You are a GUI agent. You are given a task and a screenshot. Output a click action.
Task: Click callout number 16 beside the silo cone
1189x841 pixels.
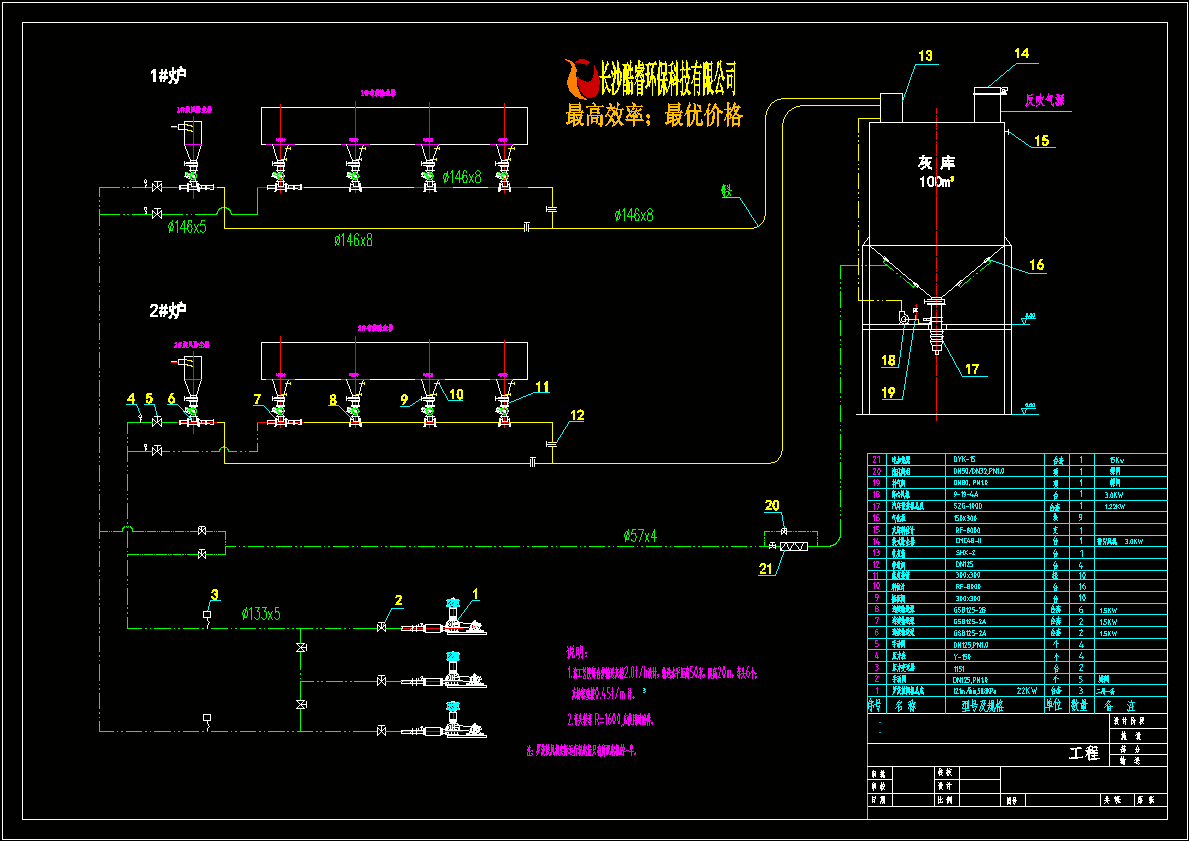tap(1037, 265)
